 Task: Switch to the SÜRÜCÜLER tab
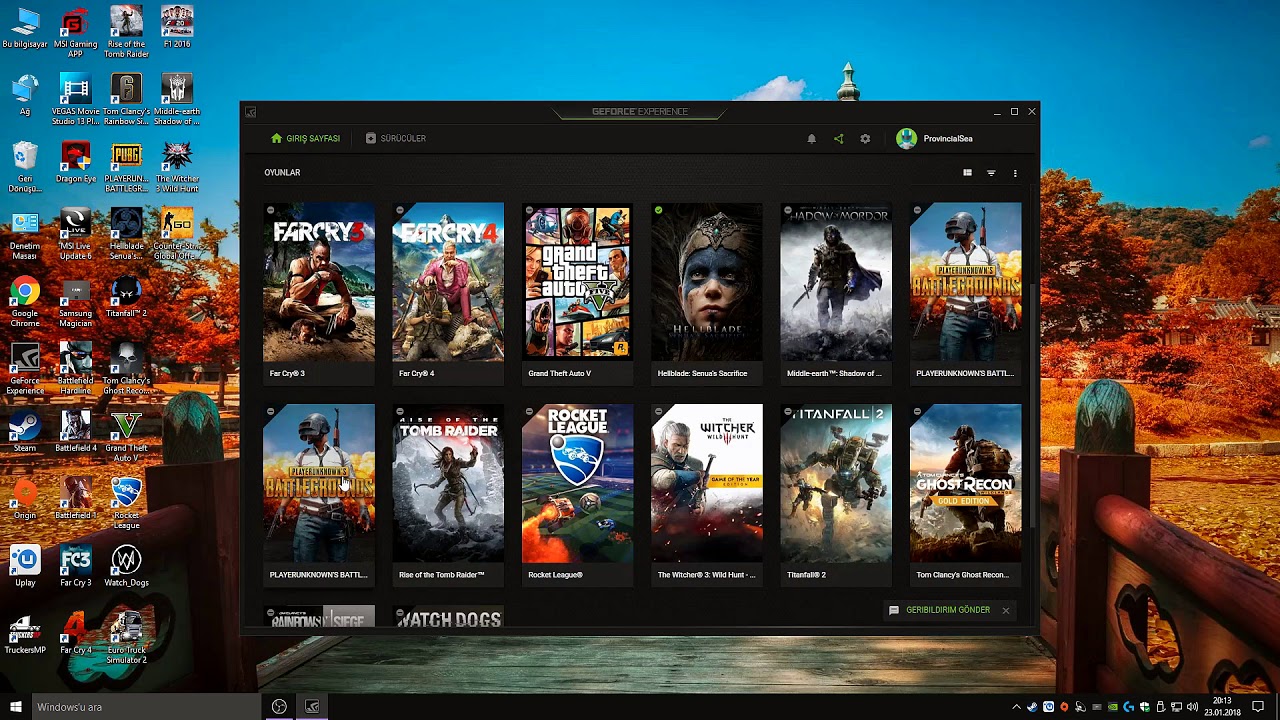[396, 139]
